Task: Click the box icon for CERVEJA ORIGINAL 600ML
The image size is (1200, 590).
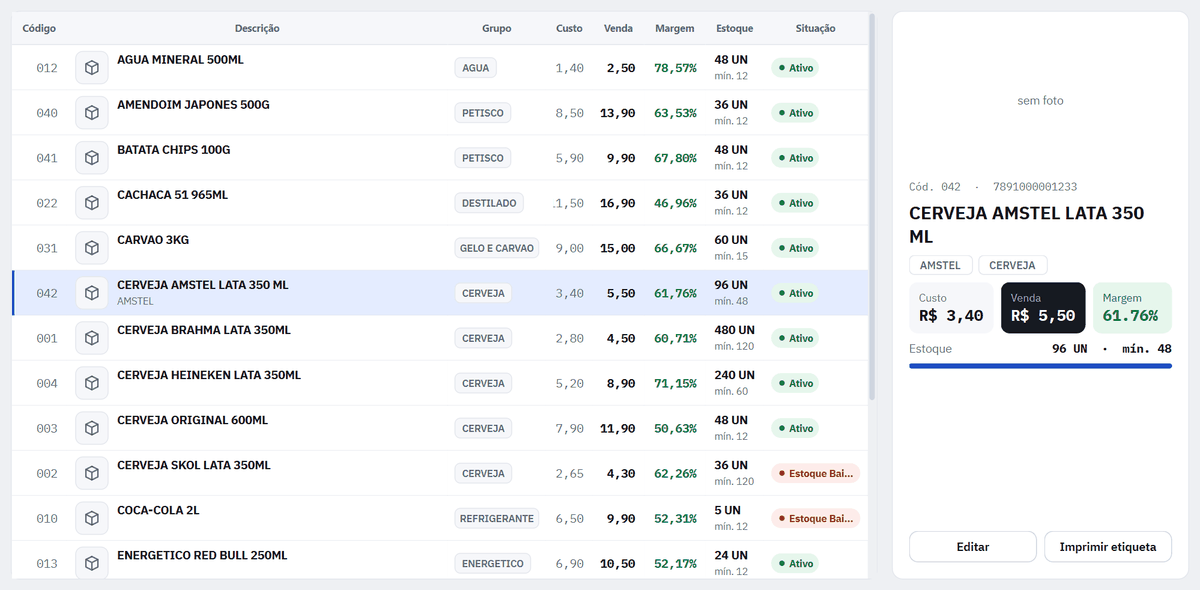Action: tap(92, 428)
